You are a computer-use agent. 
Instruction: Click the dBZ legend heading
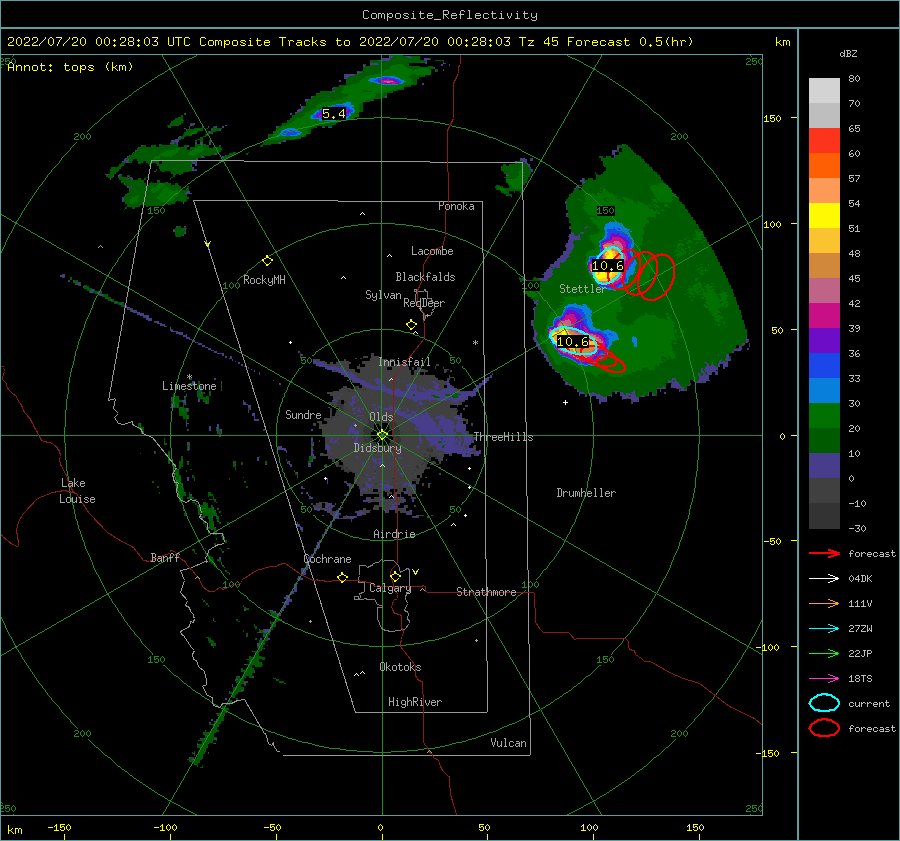coord(848,53)
